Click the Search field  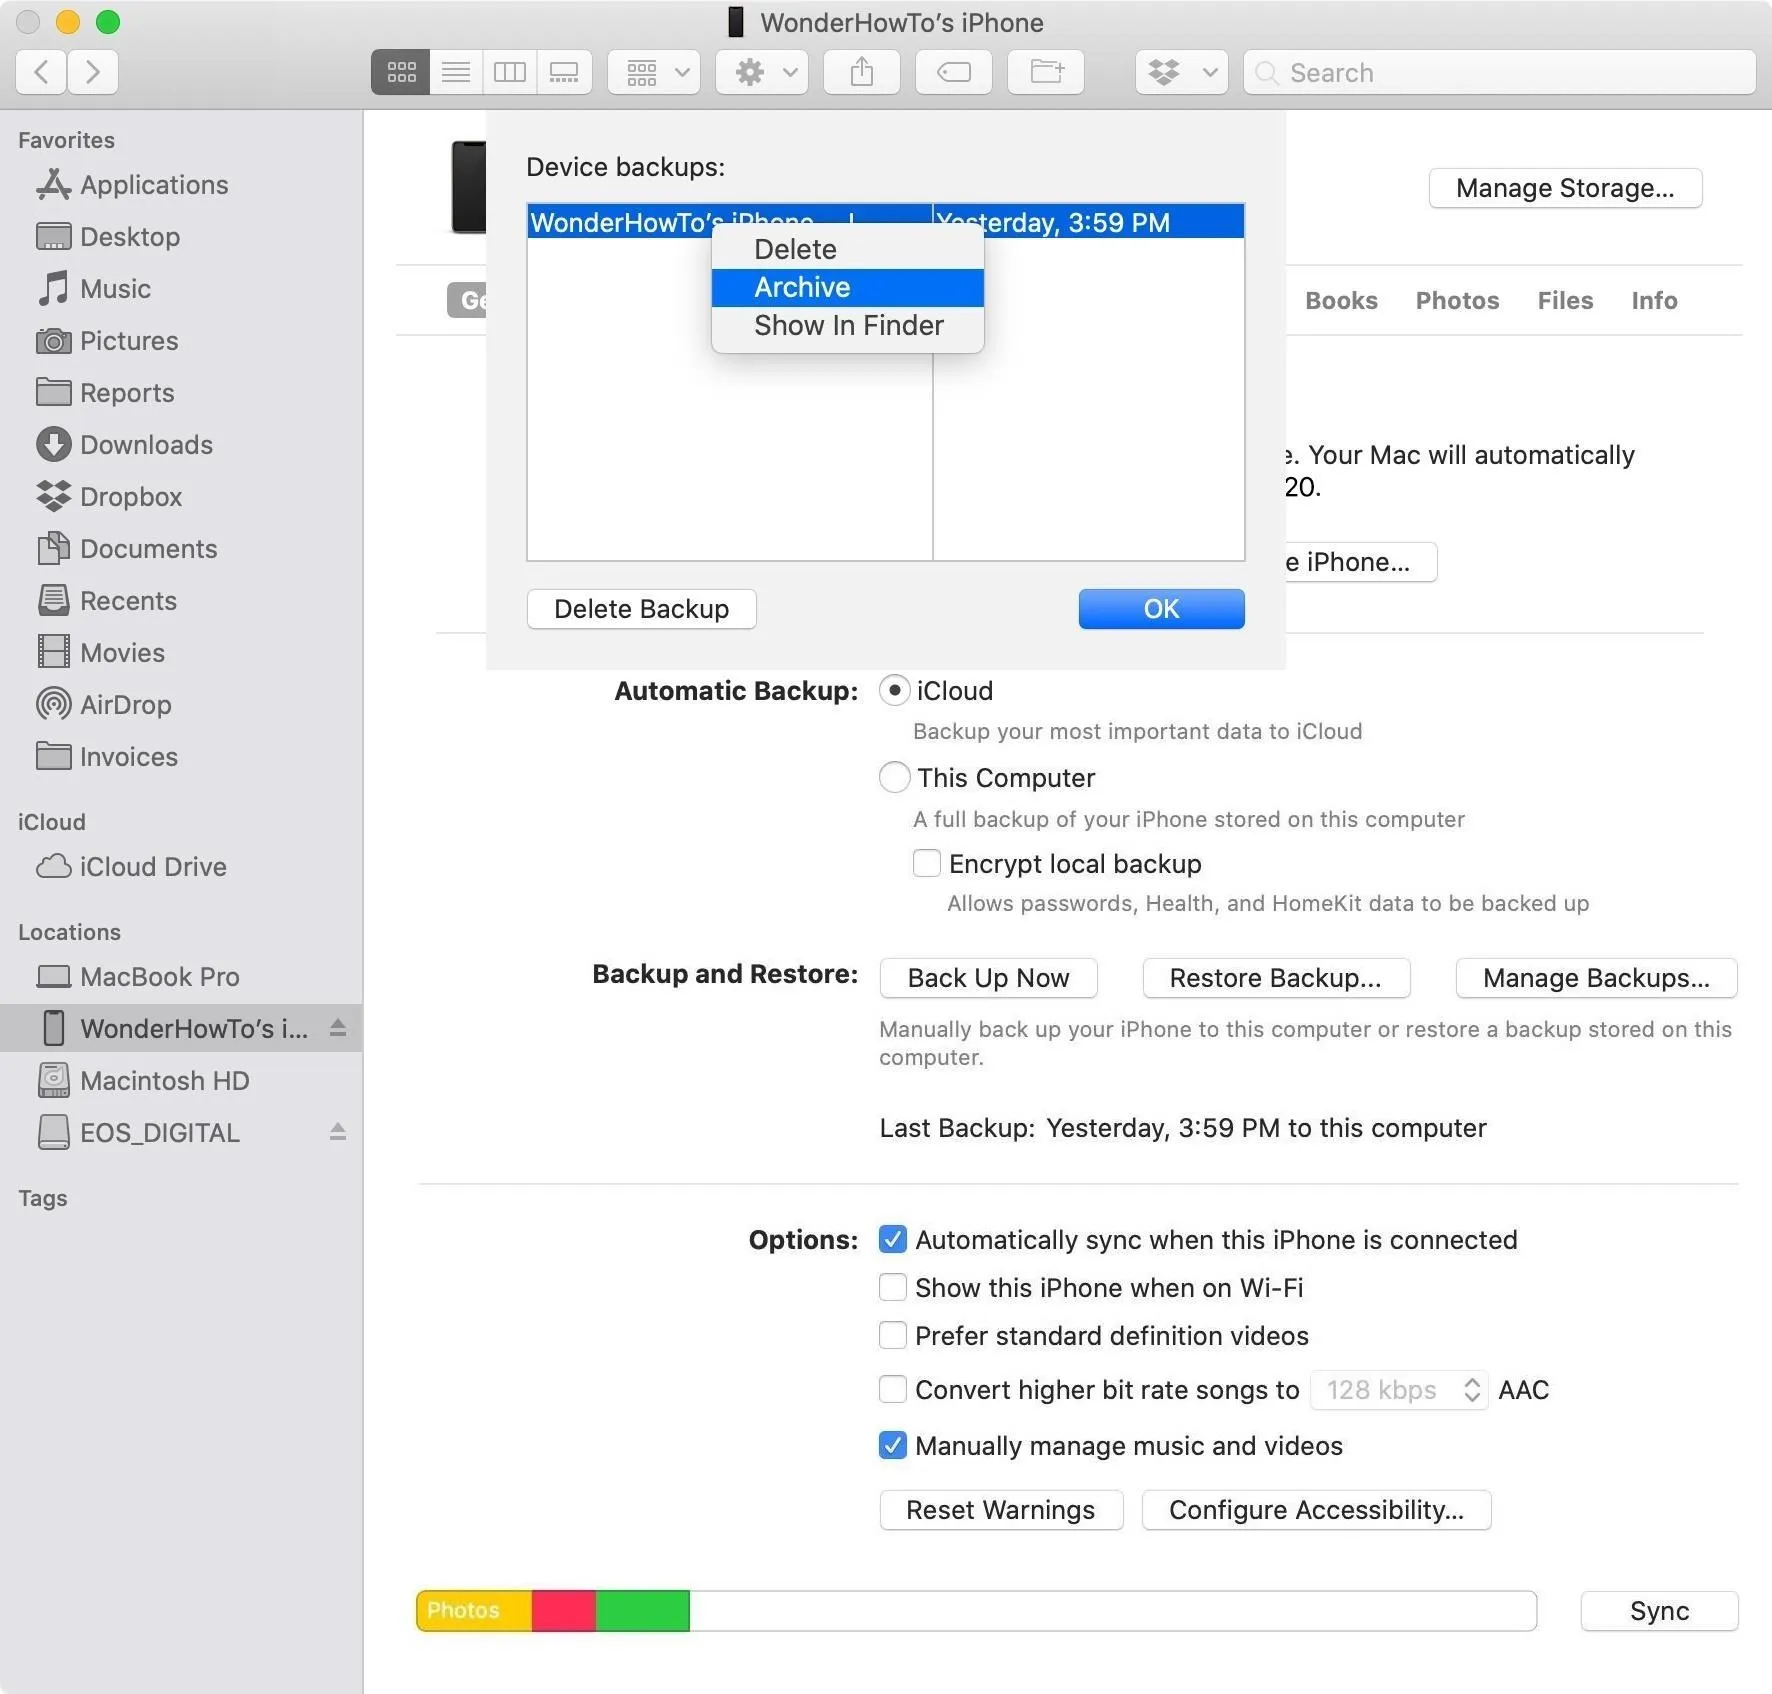[1500, 72]
